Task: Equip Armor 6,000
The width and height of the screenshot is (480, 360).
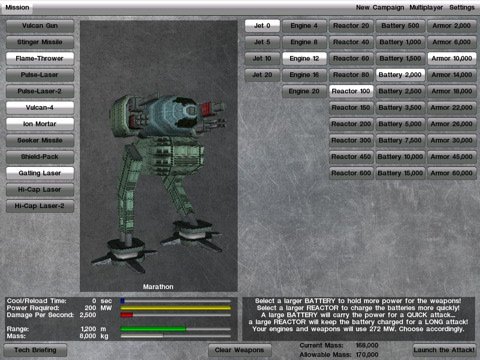Action: coord(452,42)
